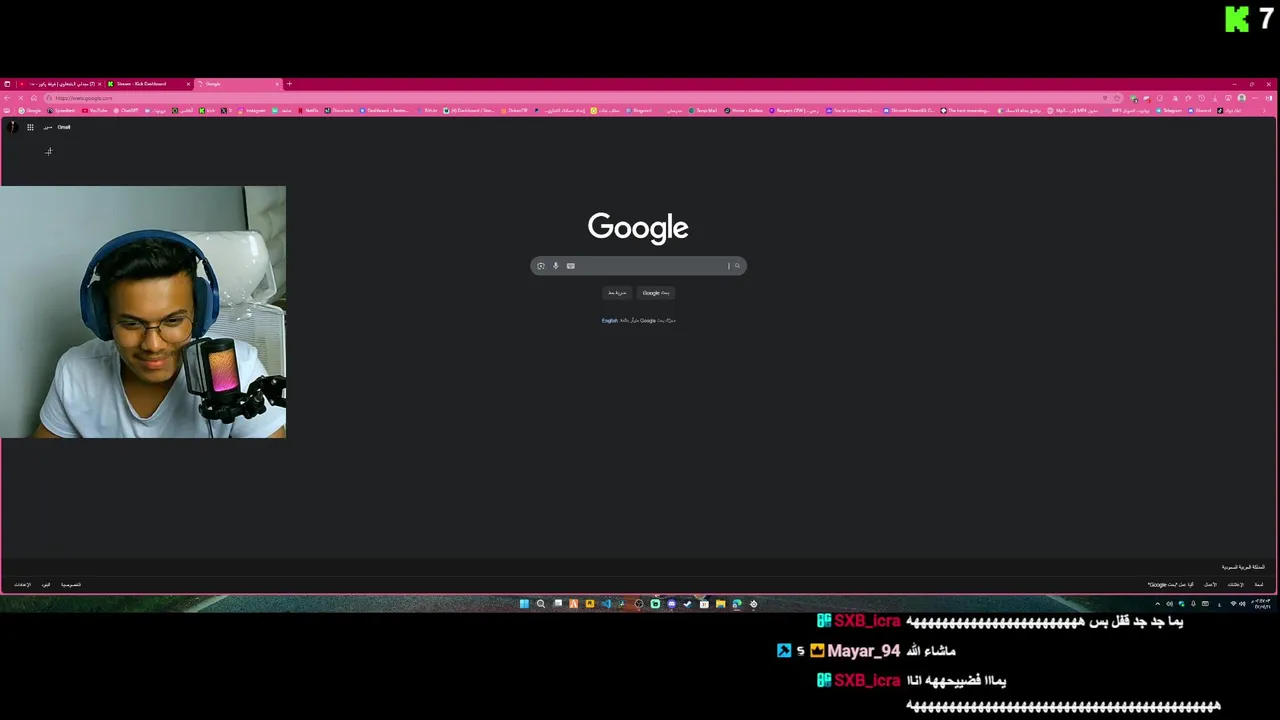Open the Speedtest bookmark
The width and height of the screenshot is (1280, 720).
(x=61, y=110)
